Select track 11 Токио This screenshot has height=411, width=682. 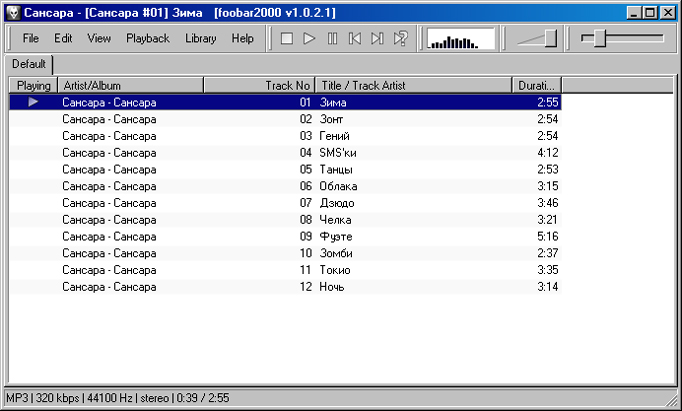tap(285, 270)
